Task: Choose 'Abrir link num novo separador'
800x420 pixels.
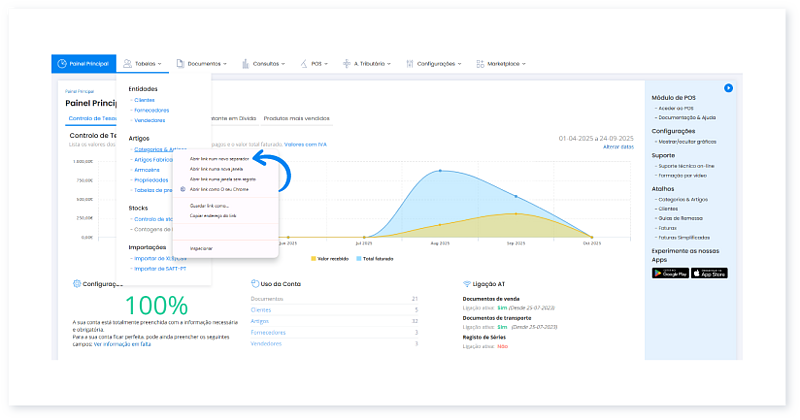Action: point(219,158)
